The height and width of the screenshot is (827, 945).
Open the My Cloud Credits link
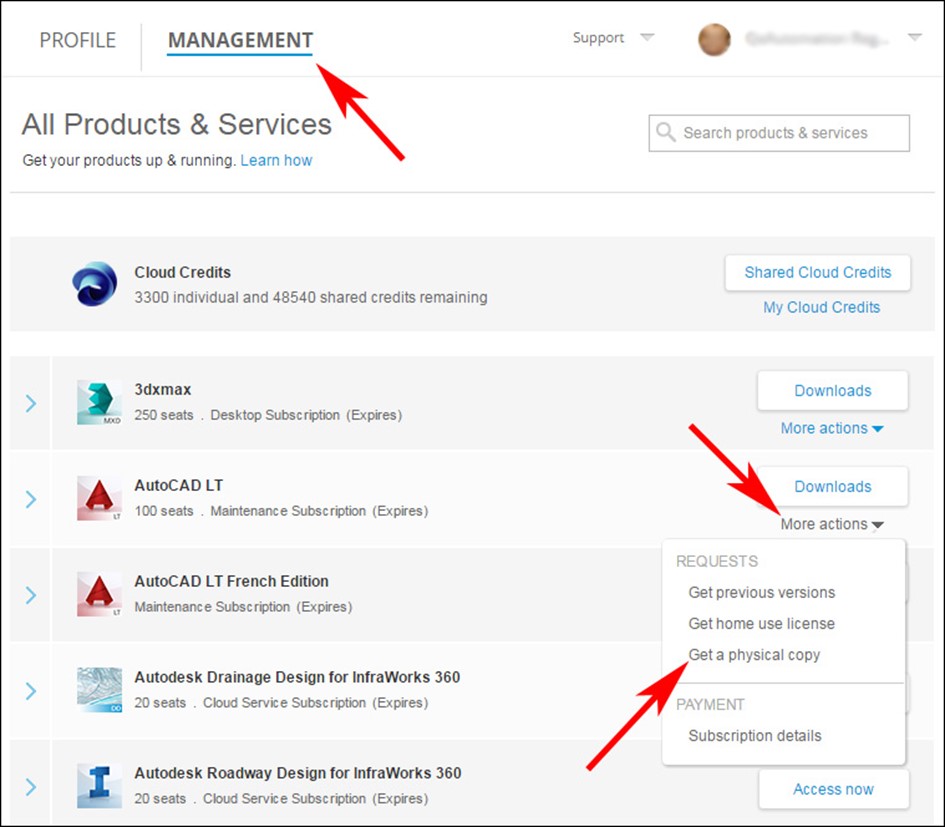(821, 307)
